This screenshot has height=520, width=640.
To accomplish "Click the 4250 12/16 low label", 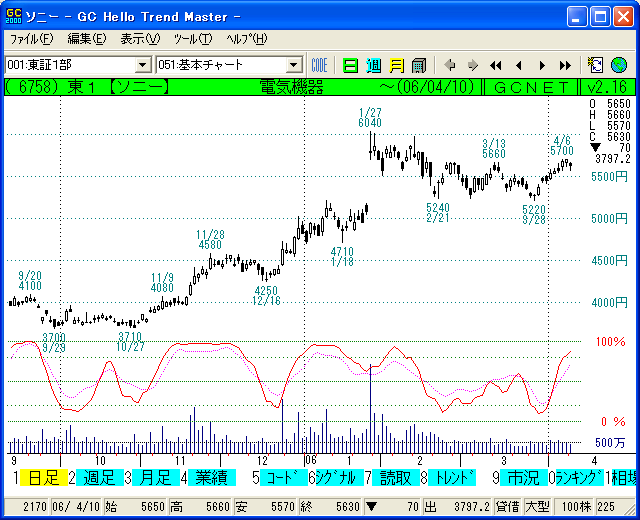I will click(266, 296).
